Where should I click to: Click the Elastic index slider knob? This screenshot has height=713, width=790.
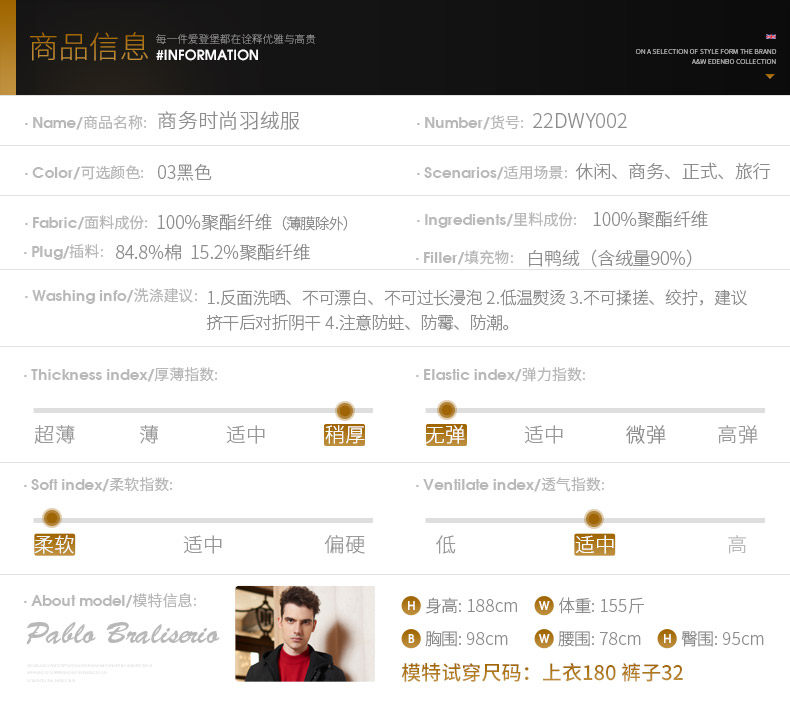tap(446, 410)
